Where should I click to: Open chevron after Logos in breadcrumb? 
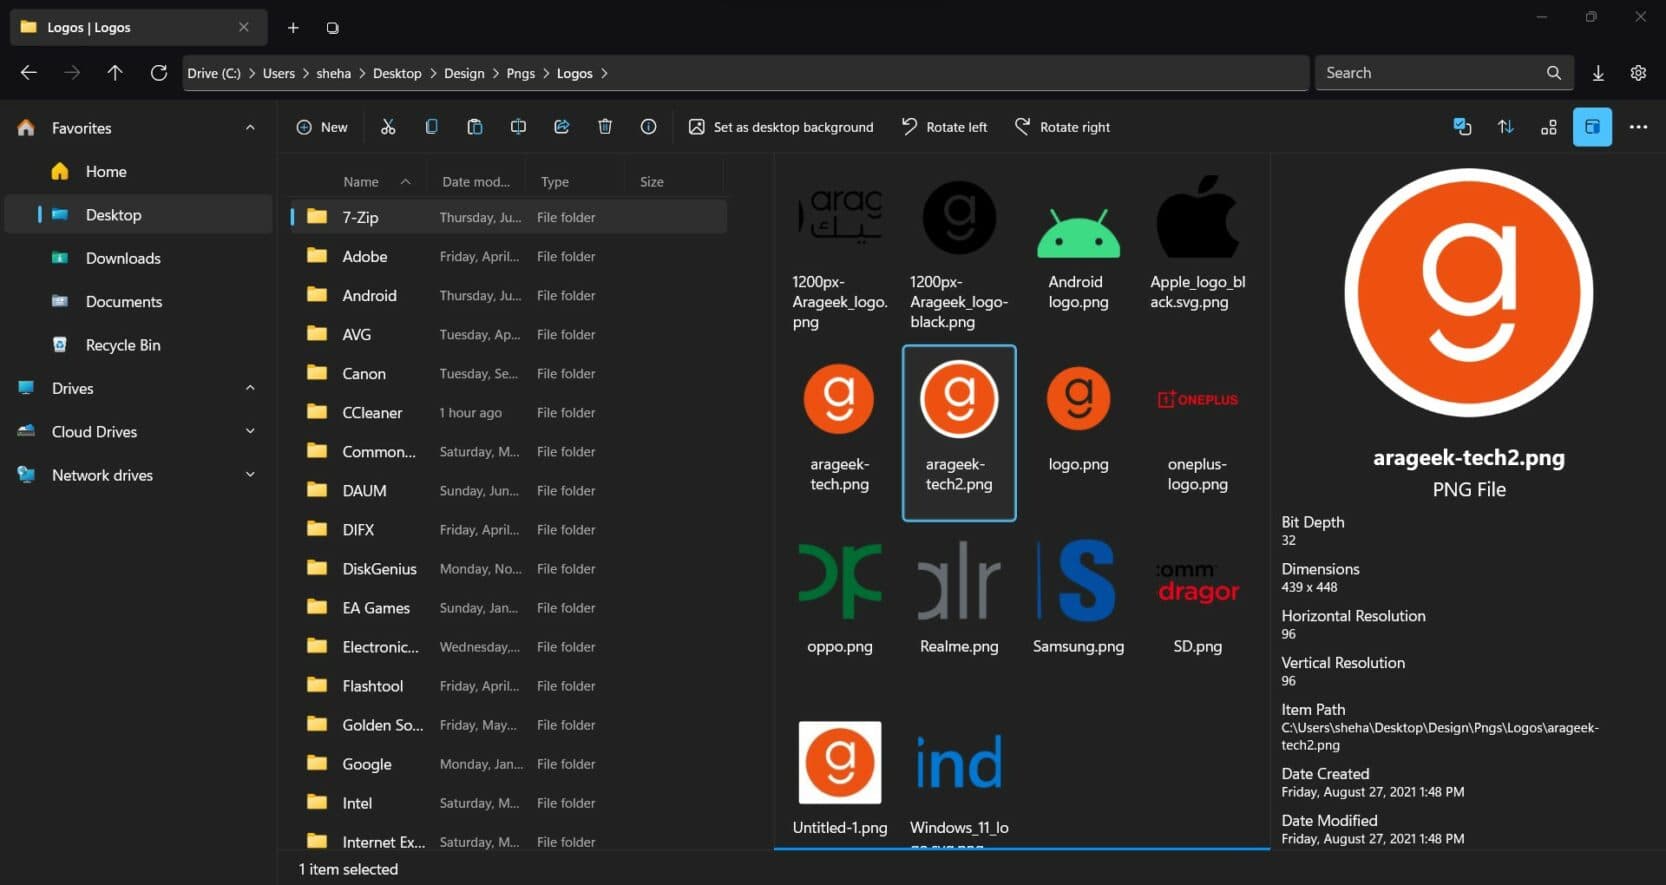[x=604, y=73]
